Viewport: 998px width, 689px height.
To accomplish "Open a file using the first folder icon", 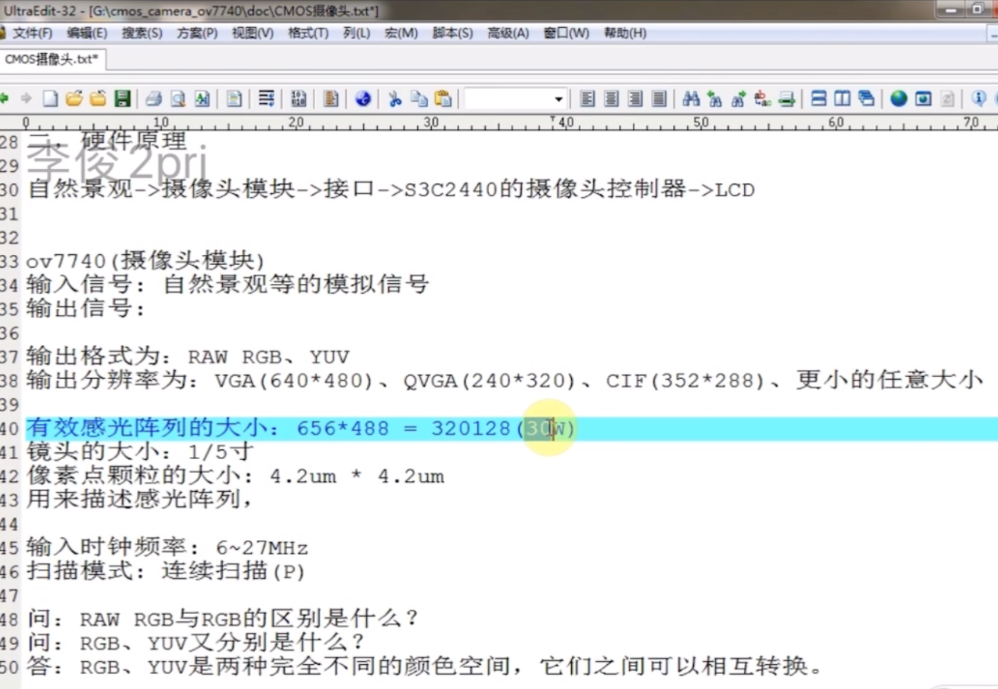I will pos(74,99).
